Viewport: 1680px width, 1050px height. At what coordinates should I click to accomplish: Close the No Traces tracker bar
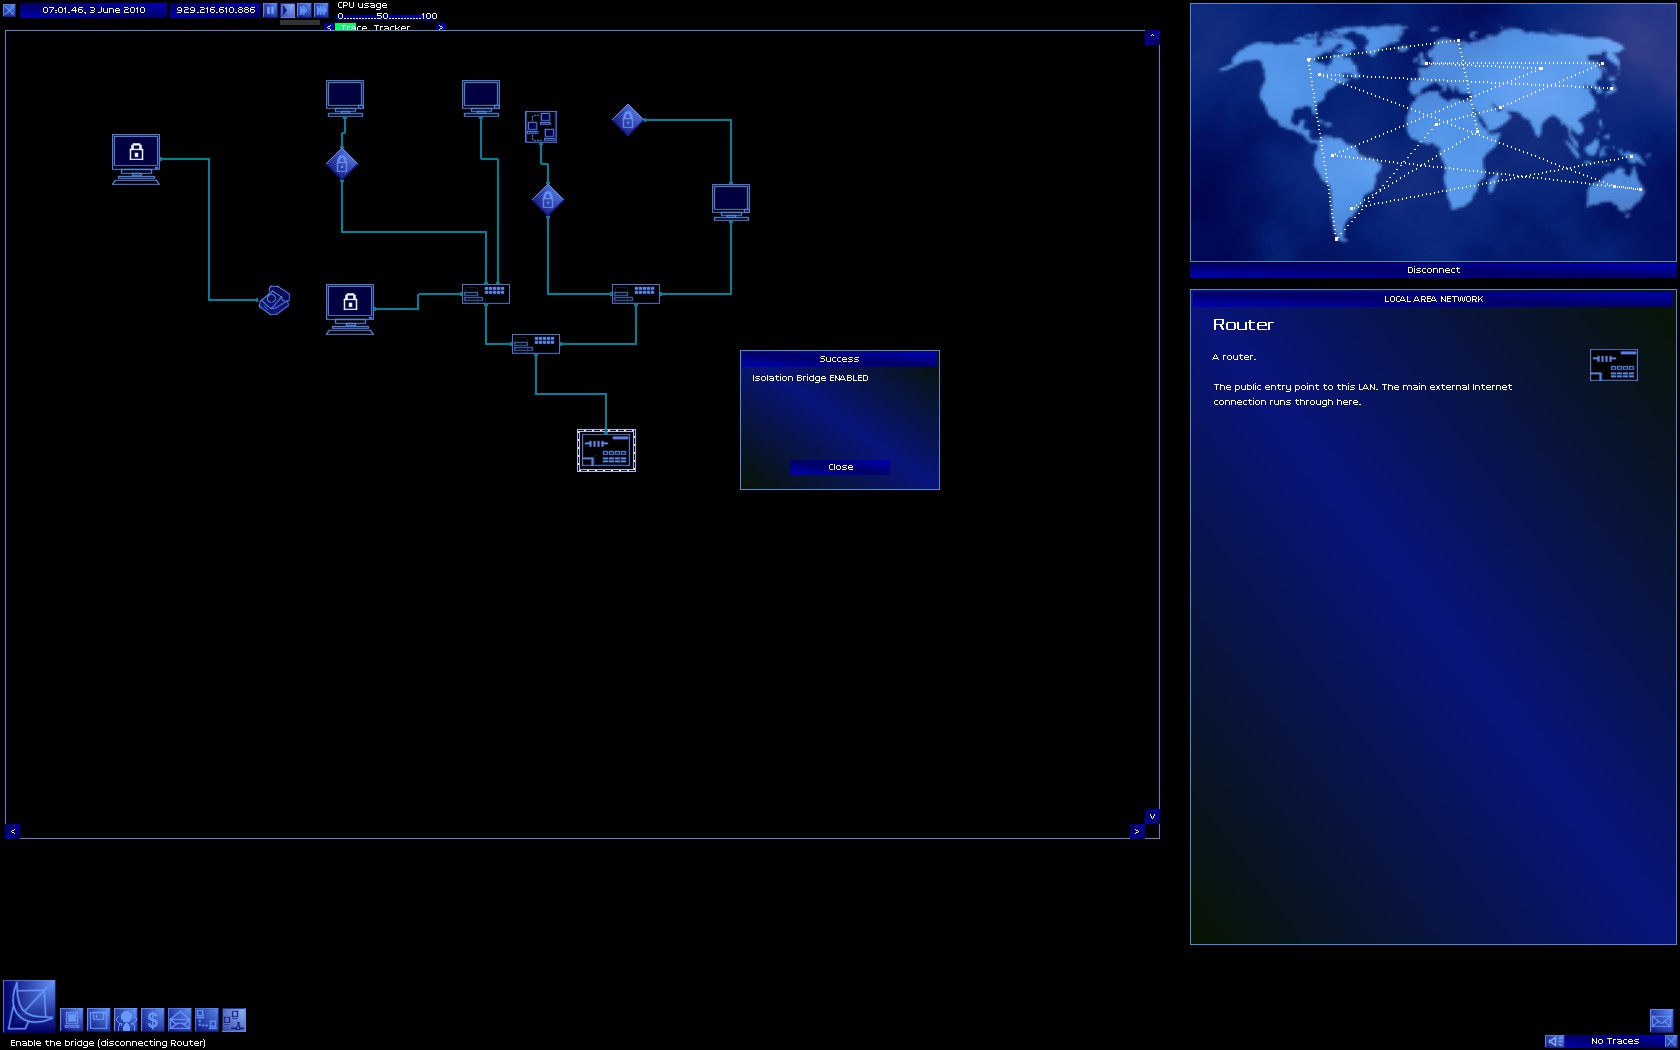pos(1670,1041)
